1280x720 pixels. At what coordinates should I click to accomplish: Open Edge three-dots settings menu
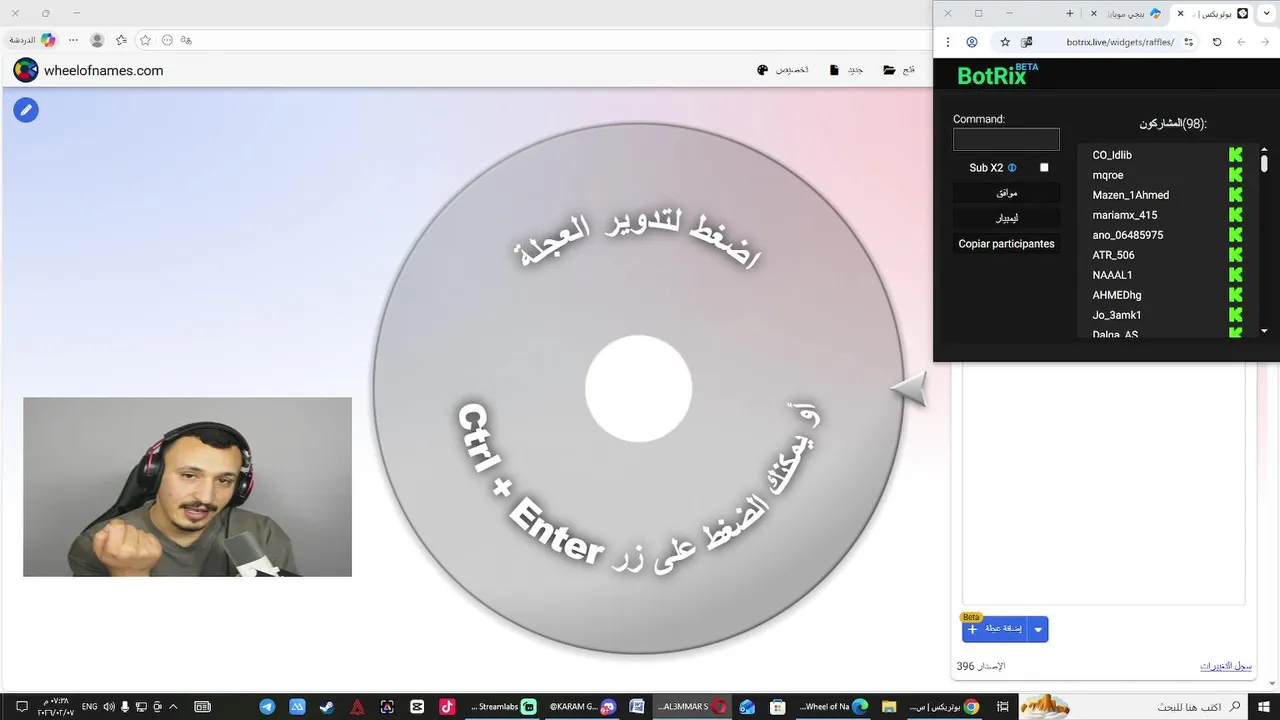tap(72, 40)
